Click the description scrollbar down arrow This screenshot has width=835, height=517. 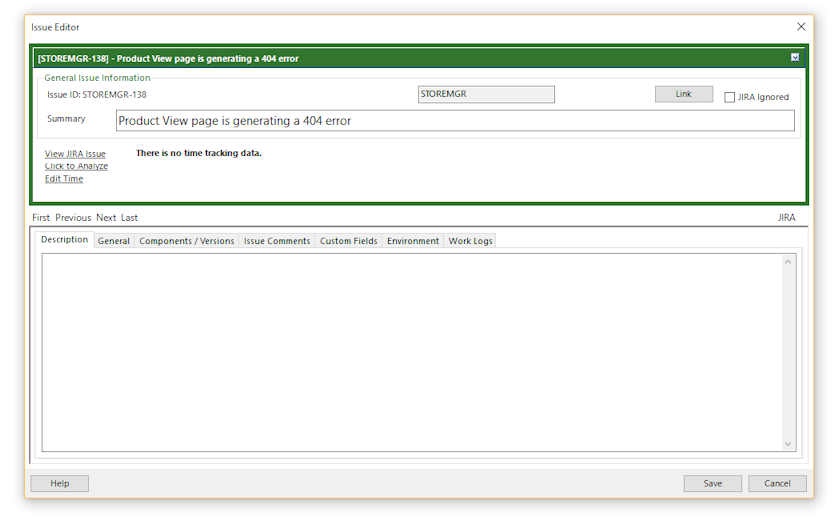788,444
